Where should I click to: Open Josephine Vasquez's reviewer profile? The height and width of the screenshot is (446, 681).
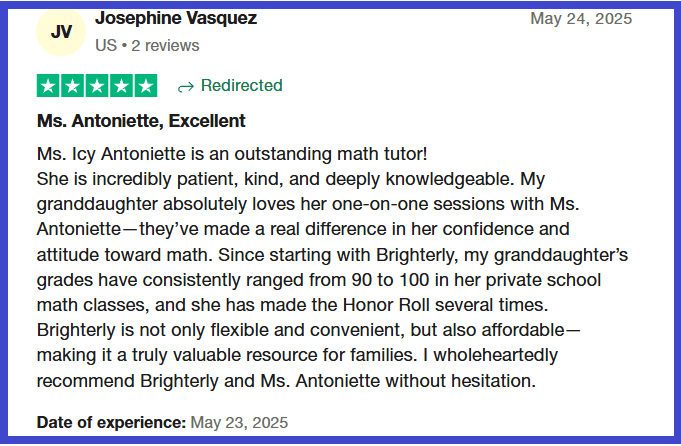[175, 18]
